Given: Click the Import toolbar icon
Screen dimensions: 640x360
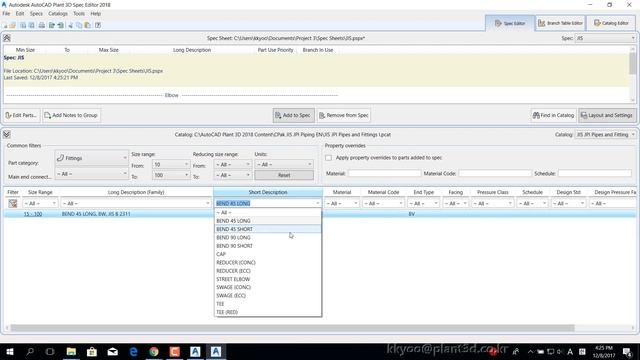Looking at the screenshot, I should point(60,25).
